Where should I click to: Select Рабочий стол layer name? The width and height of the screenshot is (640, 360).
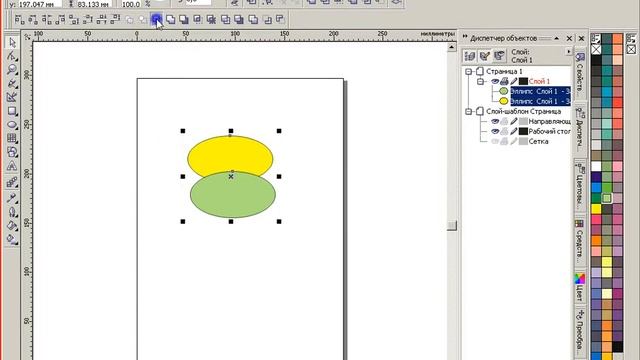coord(549,131)
